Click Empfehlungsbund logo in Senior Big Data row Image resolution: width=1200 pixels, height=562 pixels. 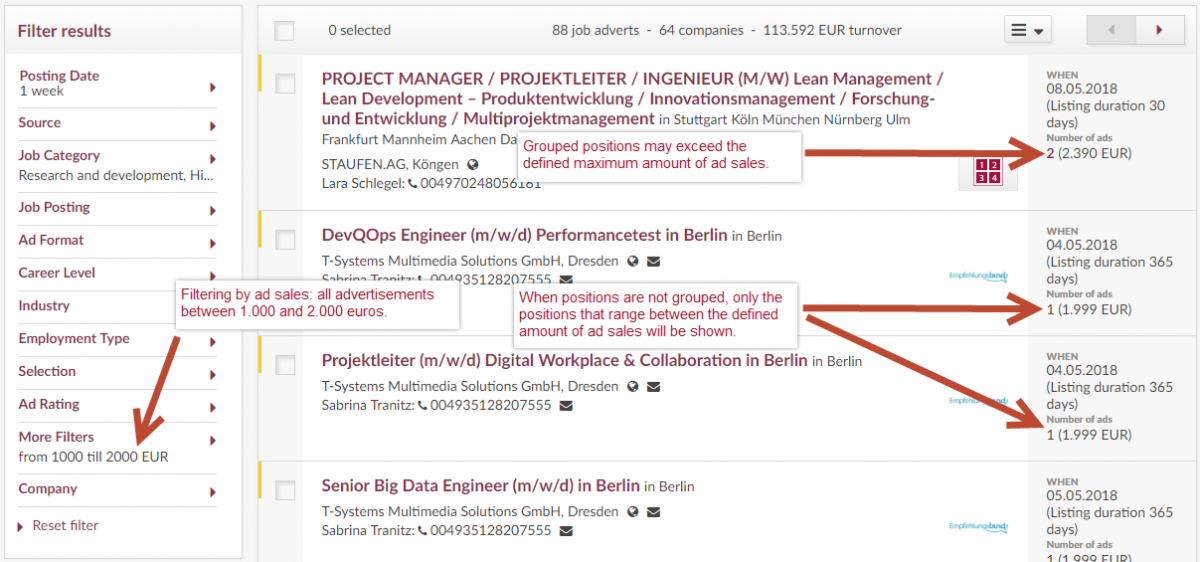pyautogui.click(x=979, y=525)
